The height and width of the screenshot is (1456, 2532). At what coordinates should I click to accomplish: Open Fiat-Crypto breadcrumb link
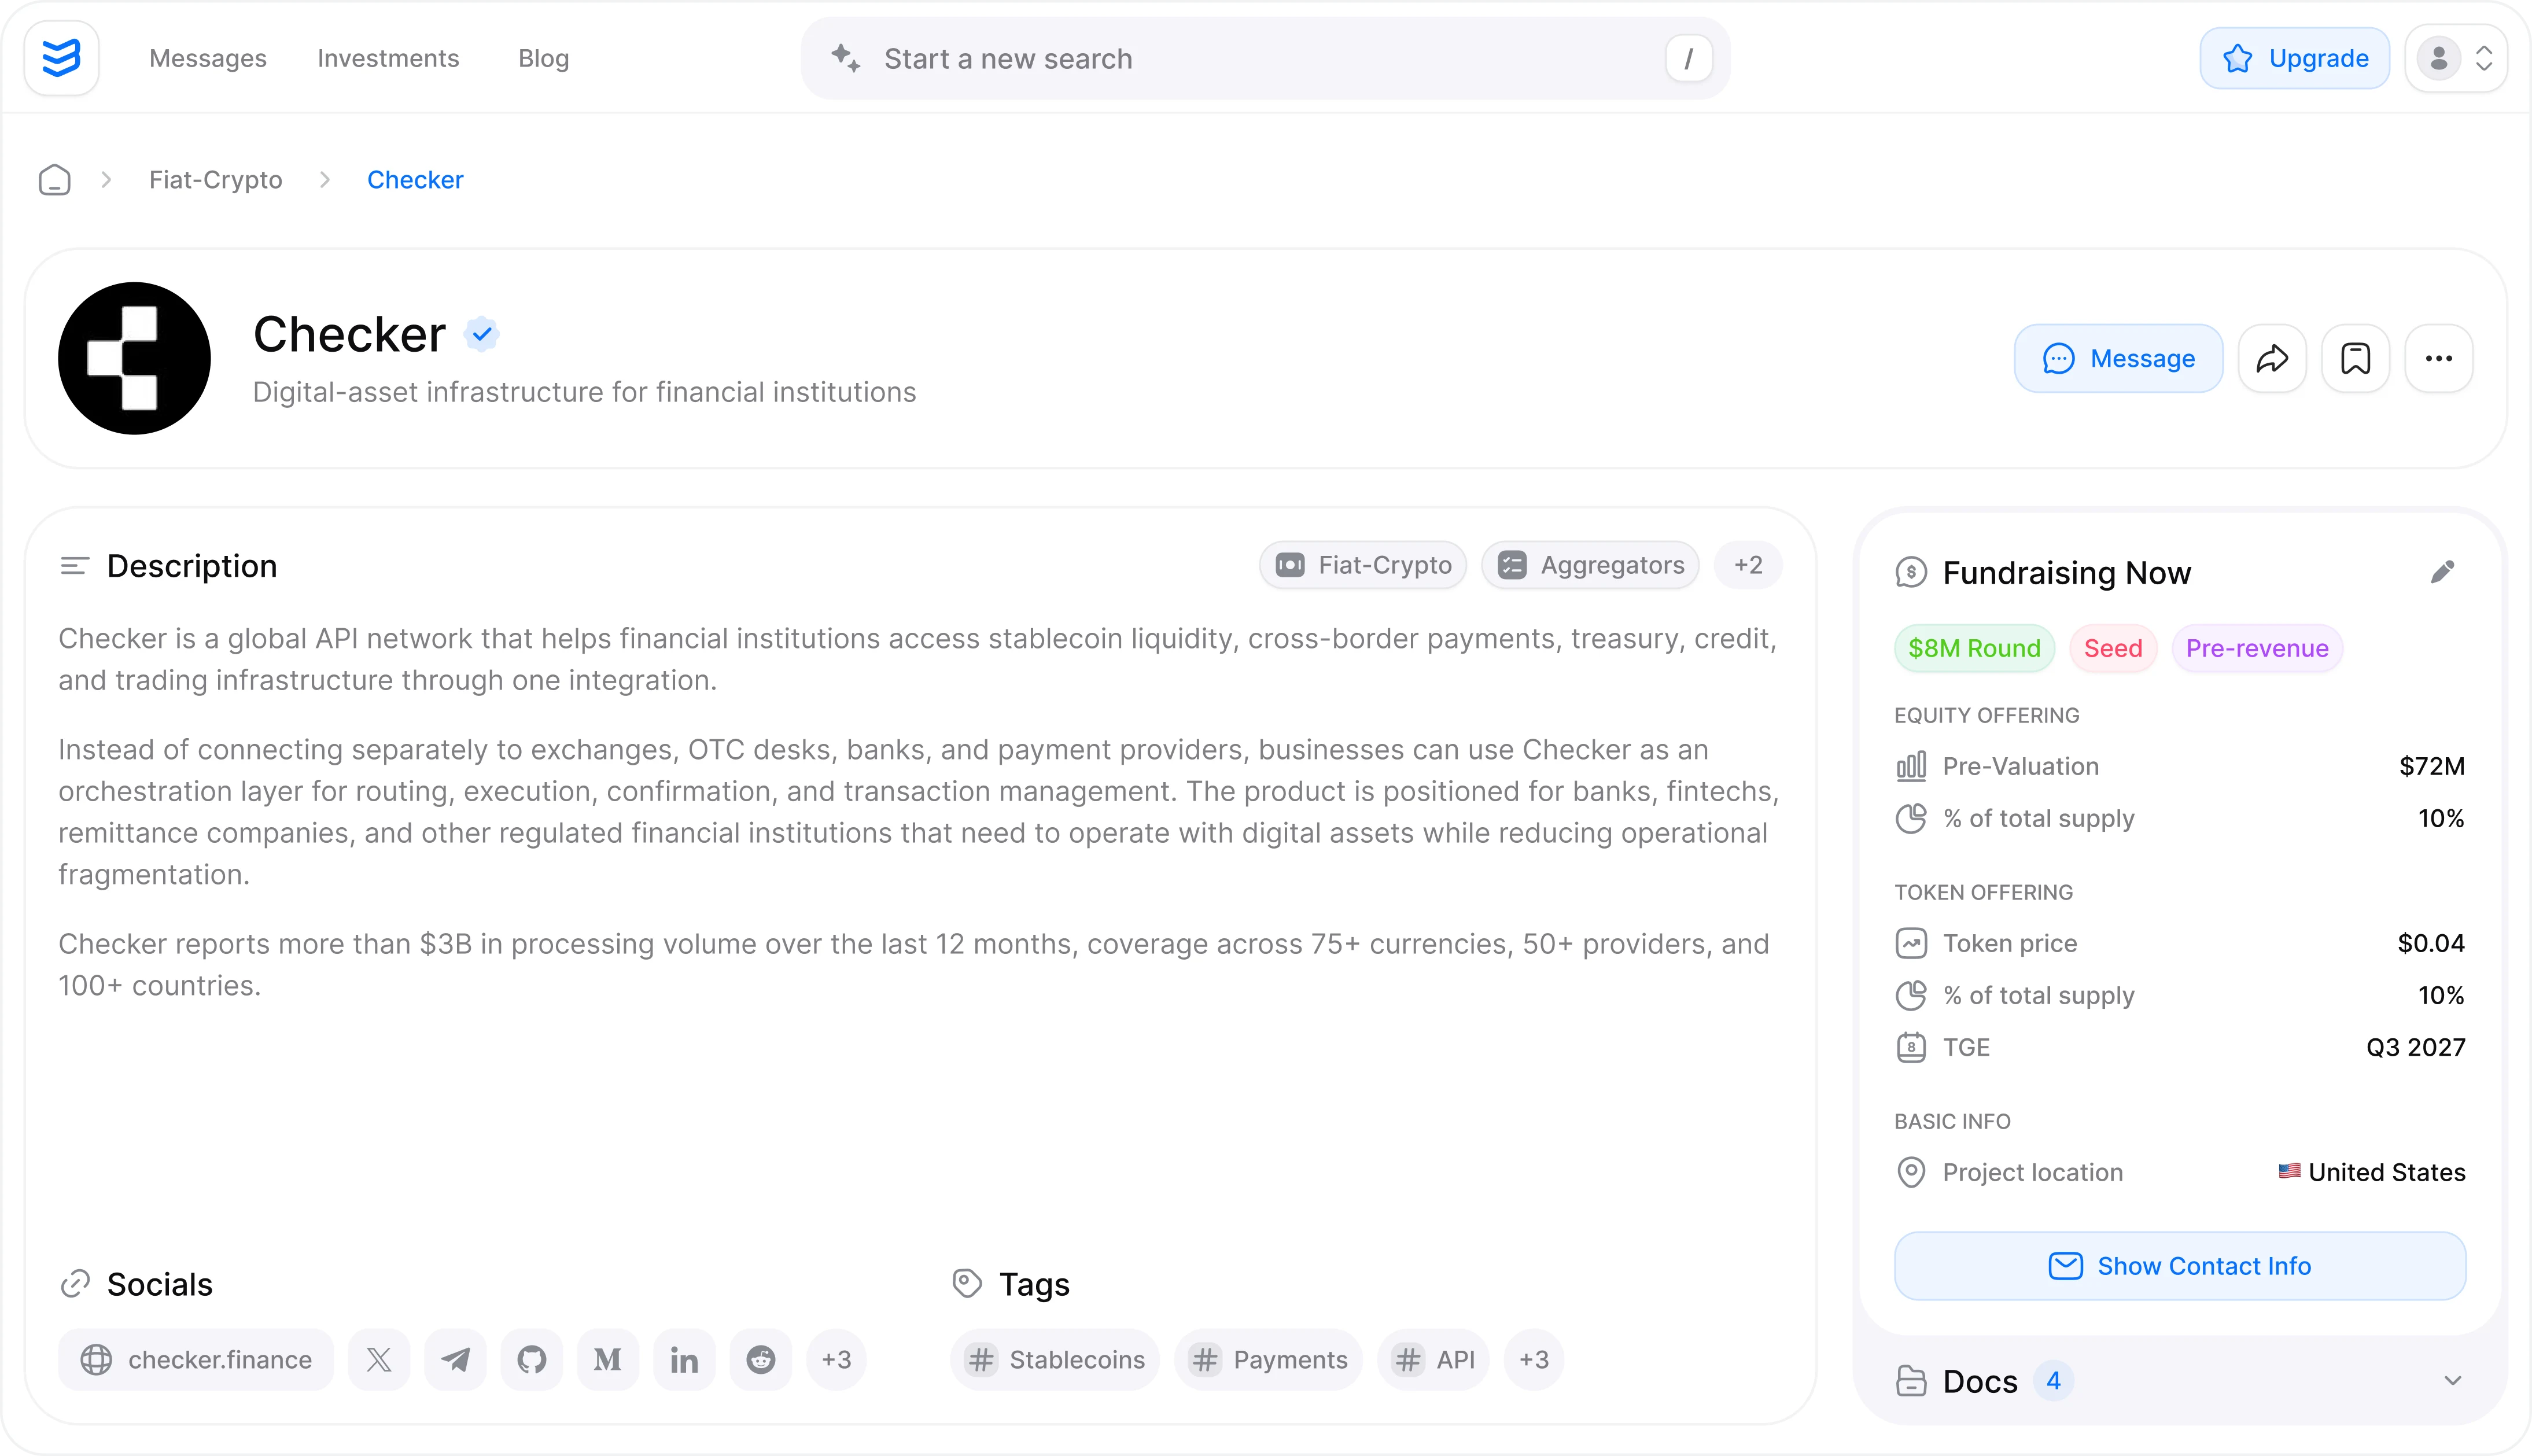pos(216,180)
